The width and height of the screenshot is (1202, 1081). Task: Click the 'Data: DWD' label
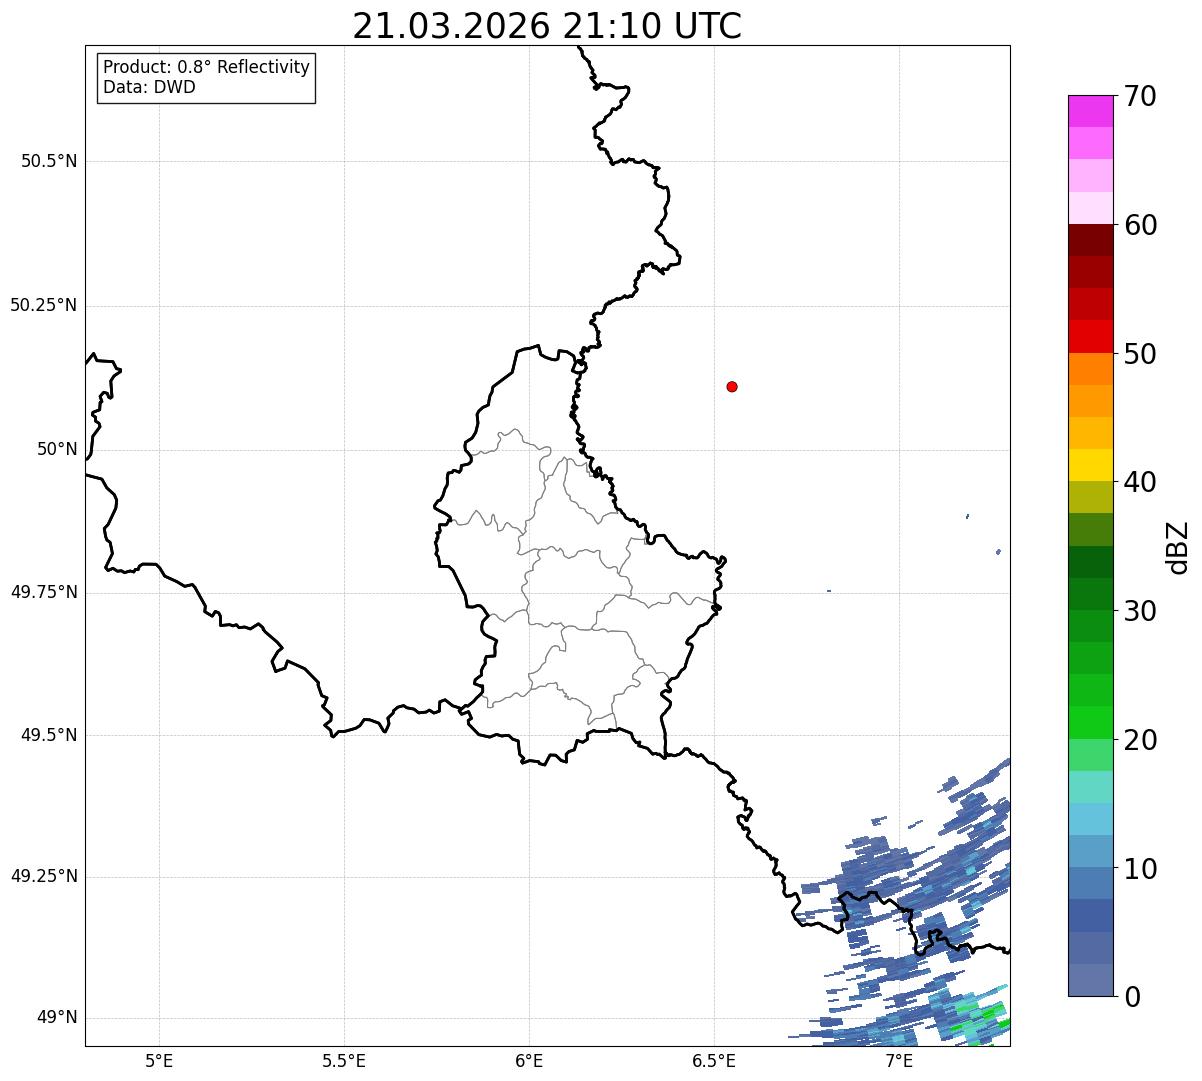pyautogui.click(x=149, y=87)
